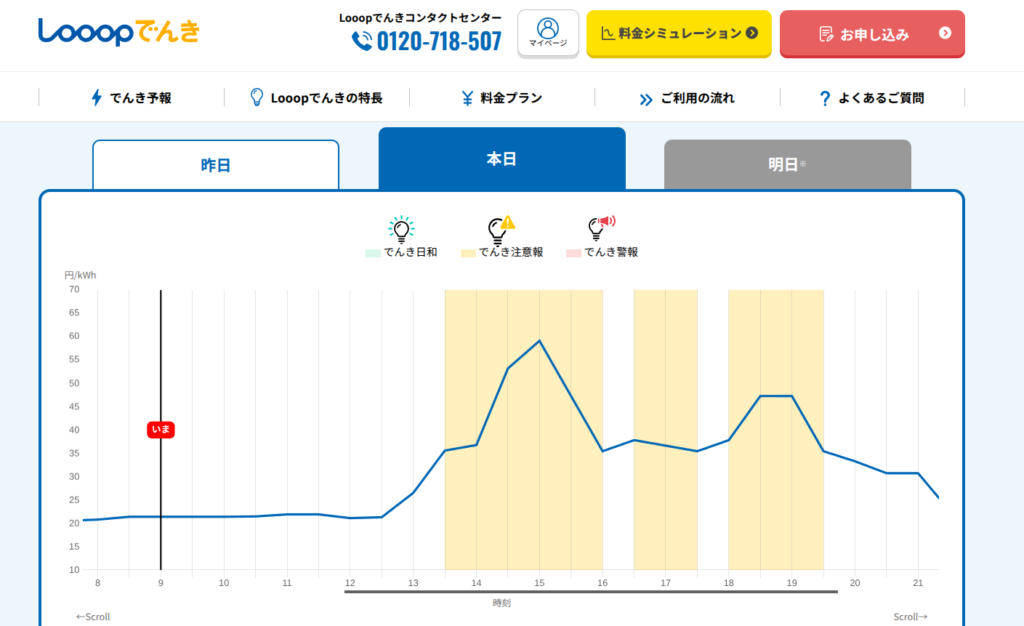Click the Looopでんきコンタクトセンター text
This screenshot has width=1024, height=626.
[x=420, y=18]
